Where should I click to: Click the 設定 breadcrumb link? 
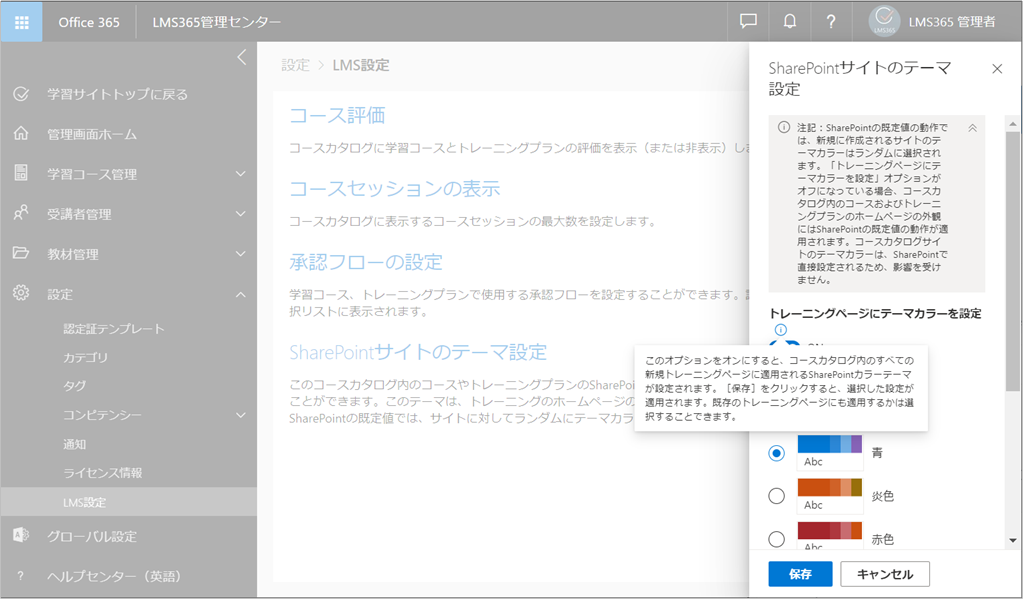click(x=296, y=65)
